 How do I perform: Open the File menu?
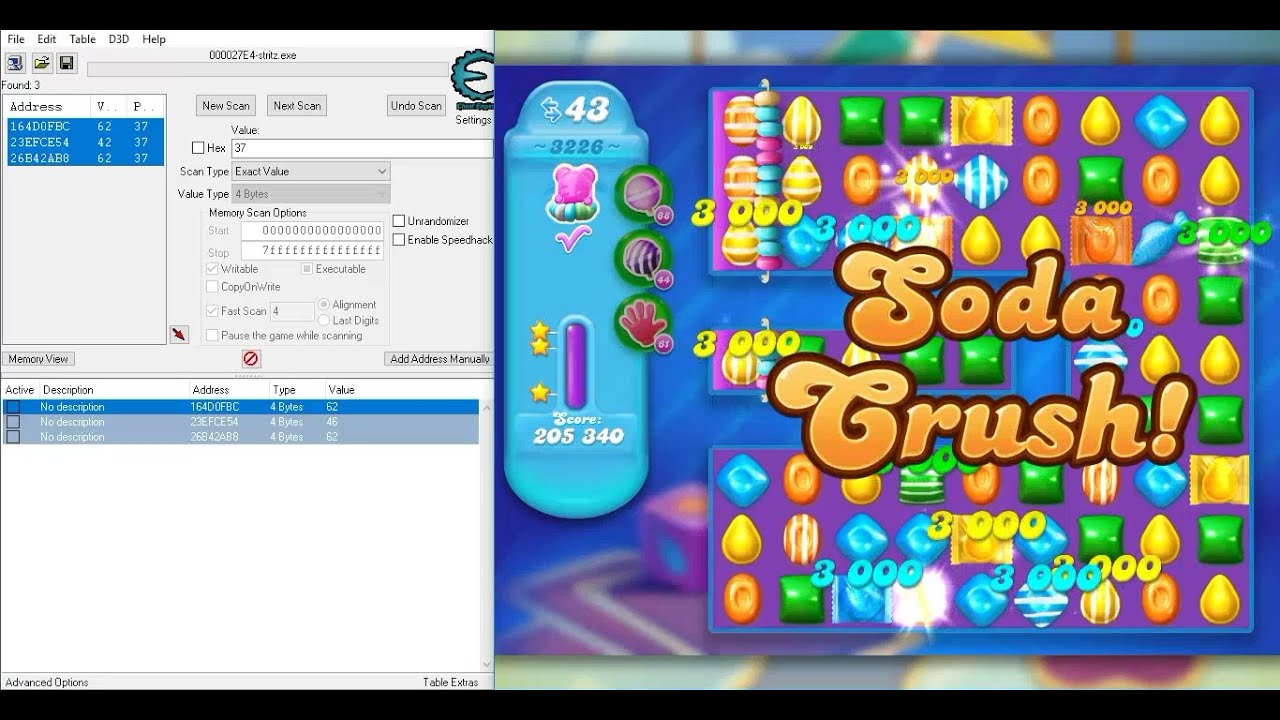[16, 39]
